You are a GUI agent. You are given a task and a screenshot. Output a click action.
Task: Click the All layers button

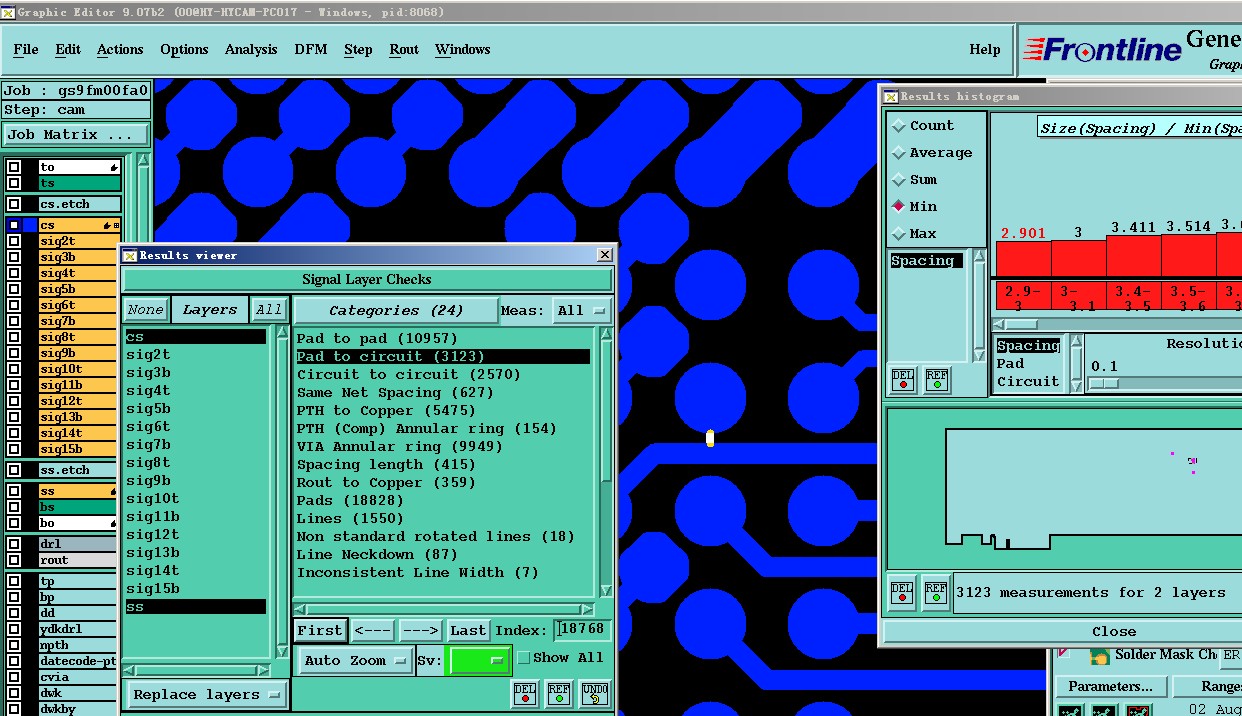(x=269, y=310)
